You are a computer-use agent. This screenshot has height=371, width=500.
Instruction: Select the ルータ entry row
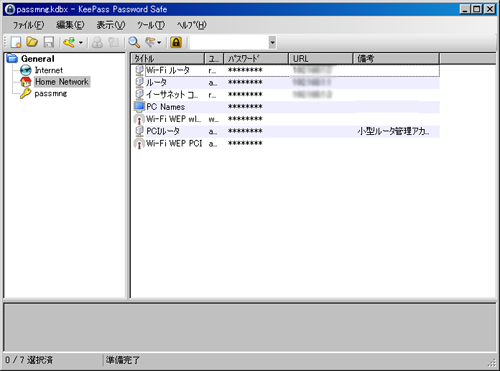pyautogui.click(x=286, y=83)
